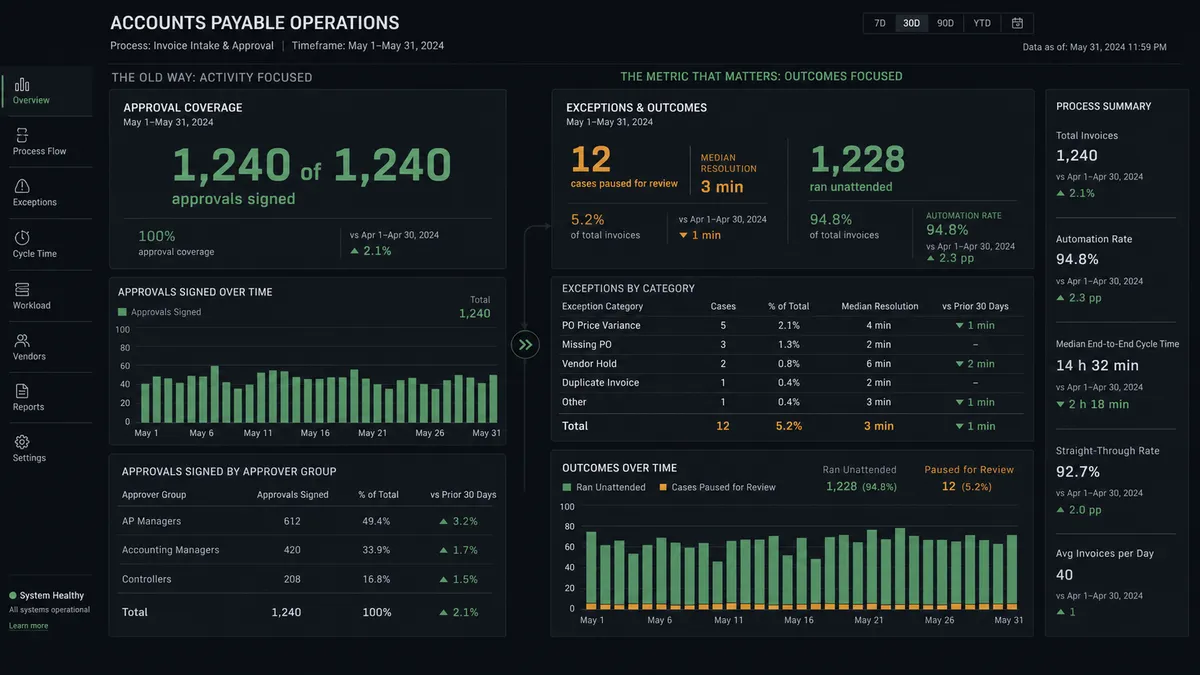Select the 30D time range
Image resolution: width=1200 pixels, height=675 pixels.
click(x=912, y=23)
